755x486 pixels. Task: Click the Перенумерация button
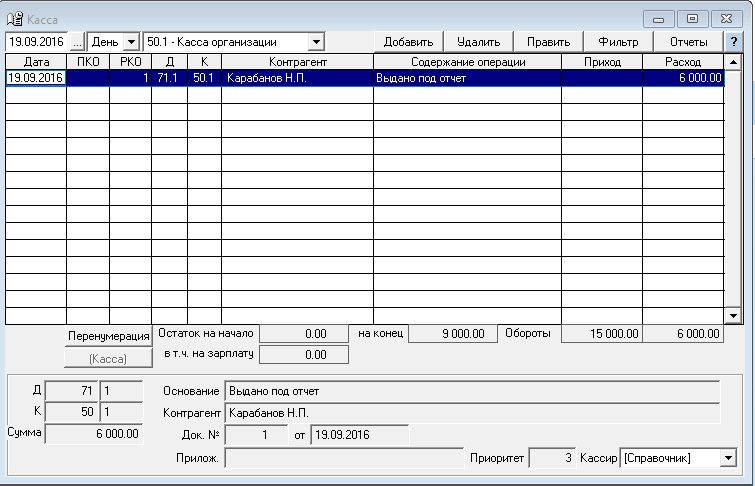(x=108, y=336)
